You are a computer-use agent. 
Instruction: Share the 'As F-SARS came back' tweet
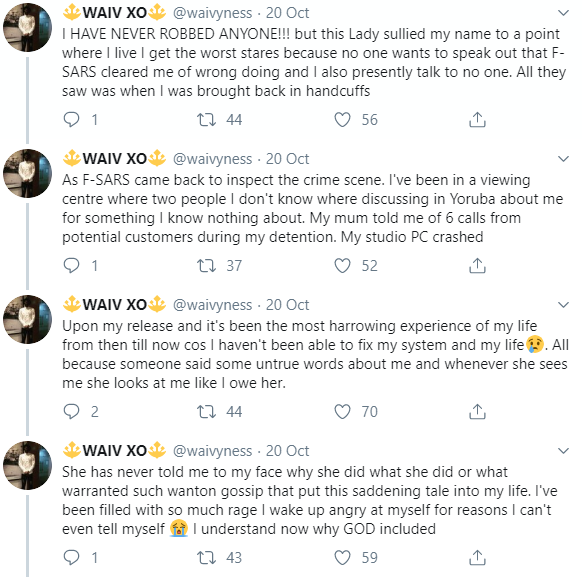[477, 266]
